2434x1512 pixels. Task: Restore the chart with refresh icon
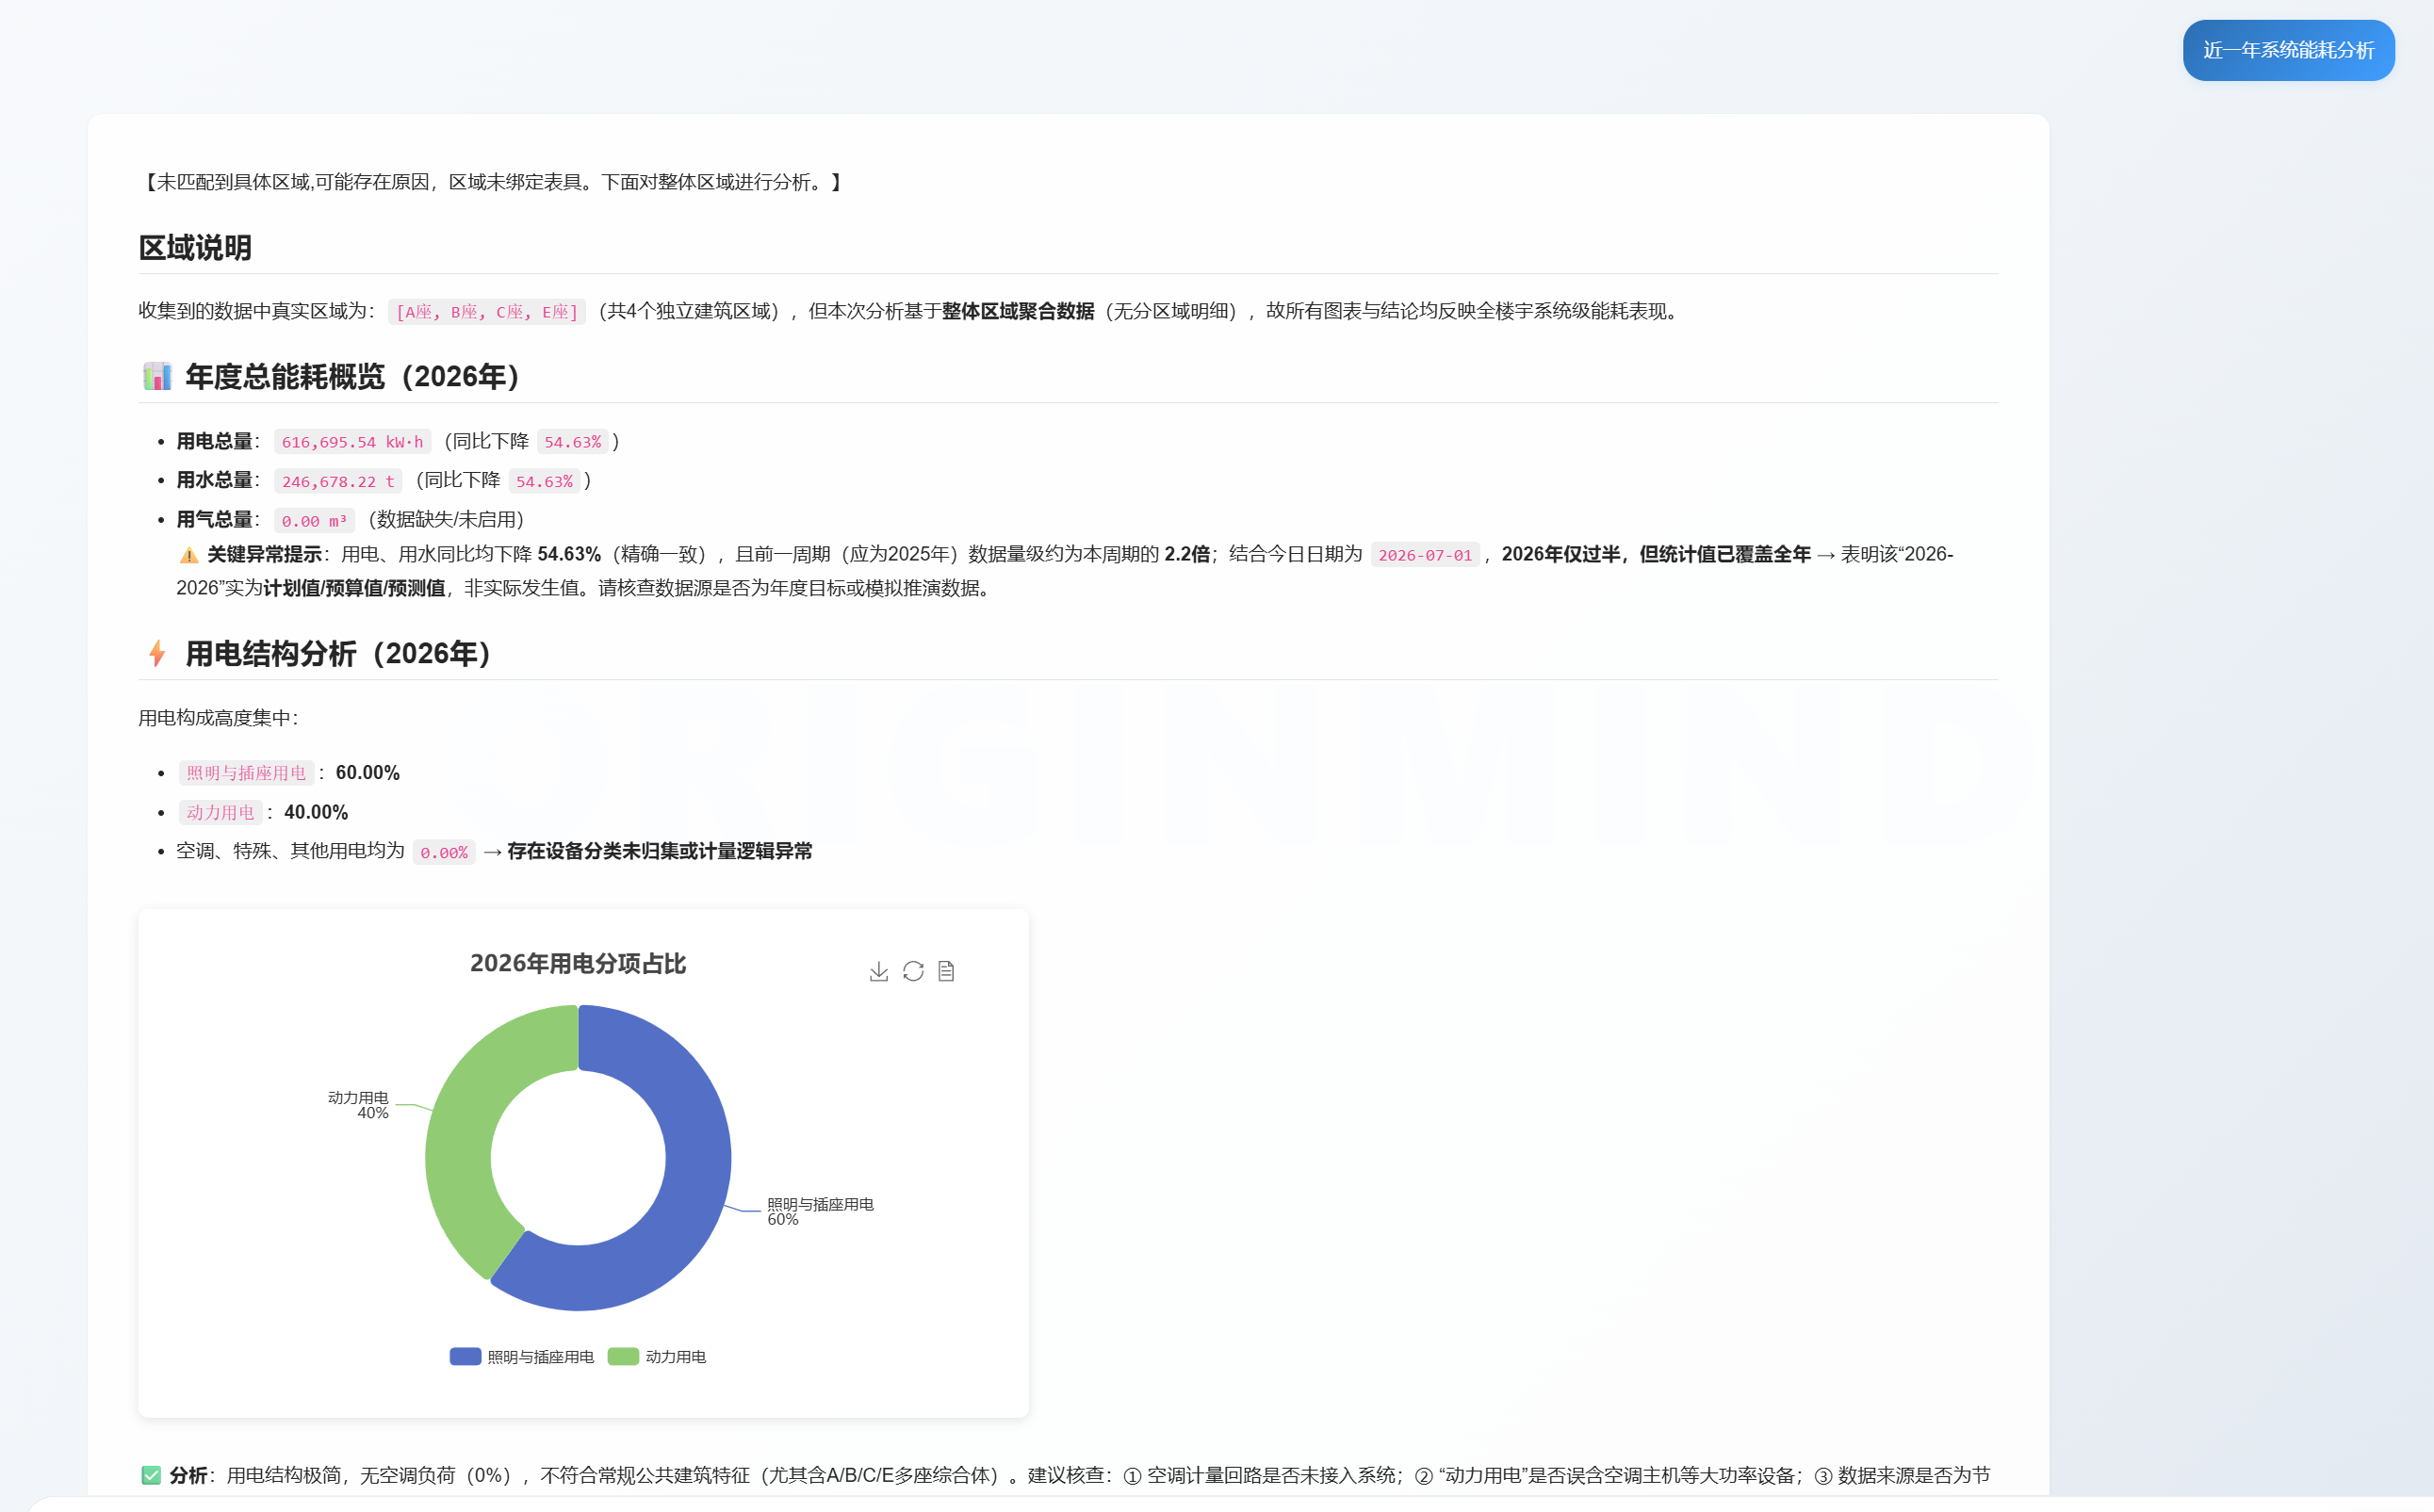[913, 971]
